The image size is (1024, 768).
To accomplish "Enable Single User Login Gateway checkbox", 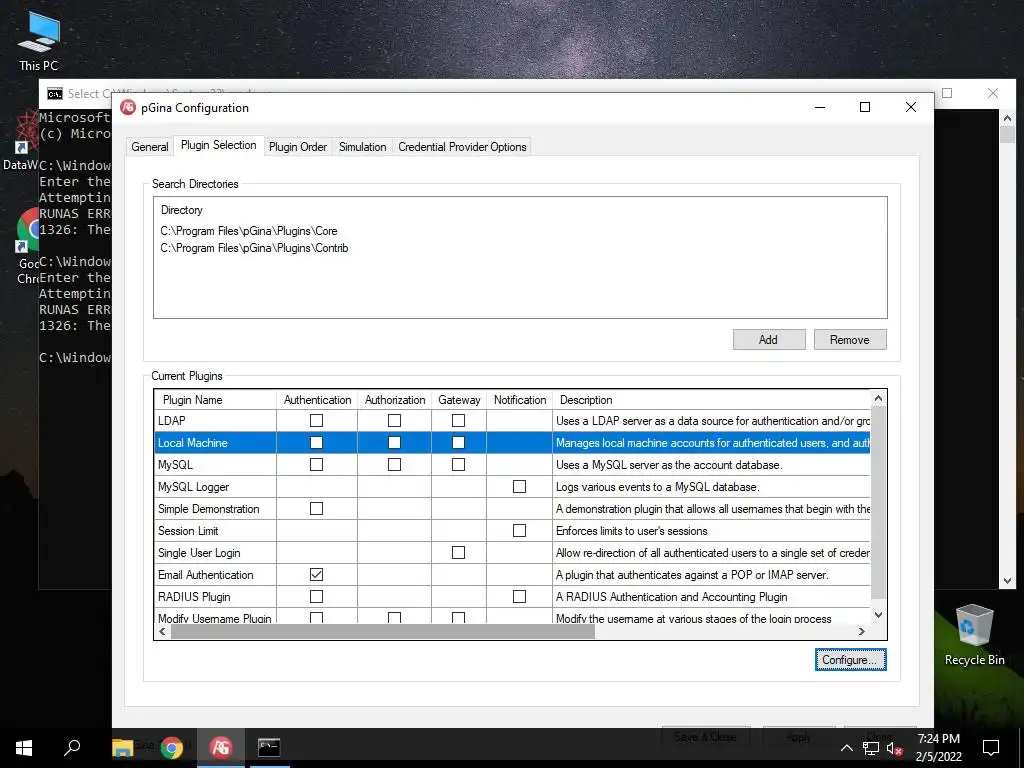I will (x=458, y=552).
